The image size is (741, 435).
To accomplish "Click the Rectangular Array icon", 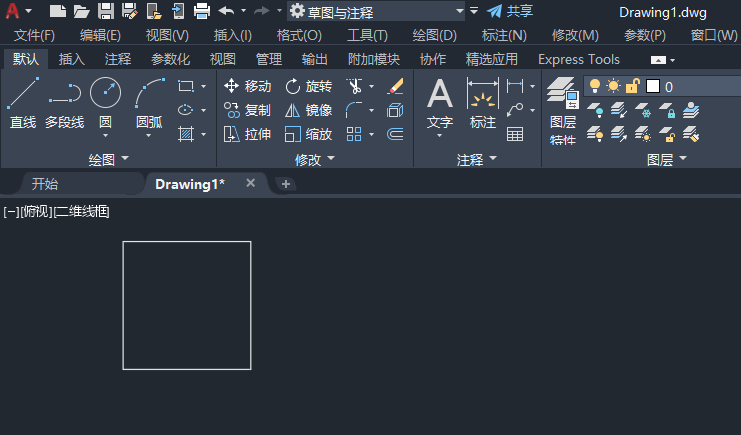I will (354, 134).
